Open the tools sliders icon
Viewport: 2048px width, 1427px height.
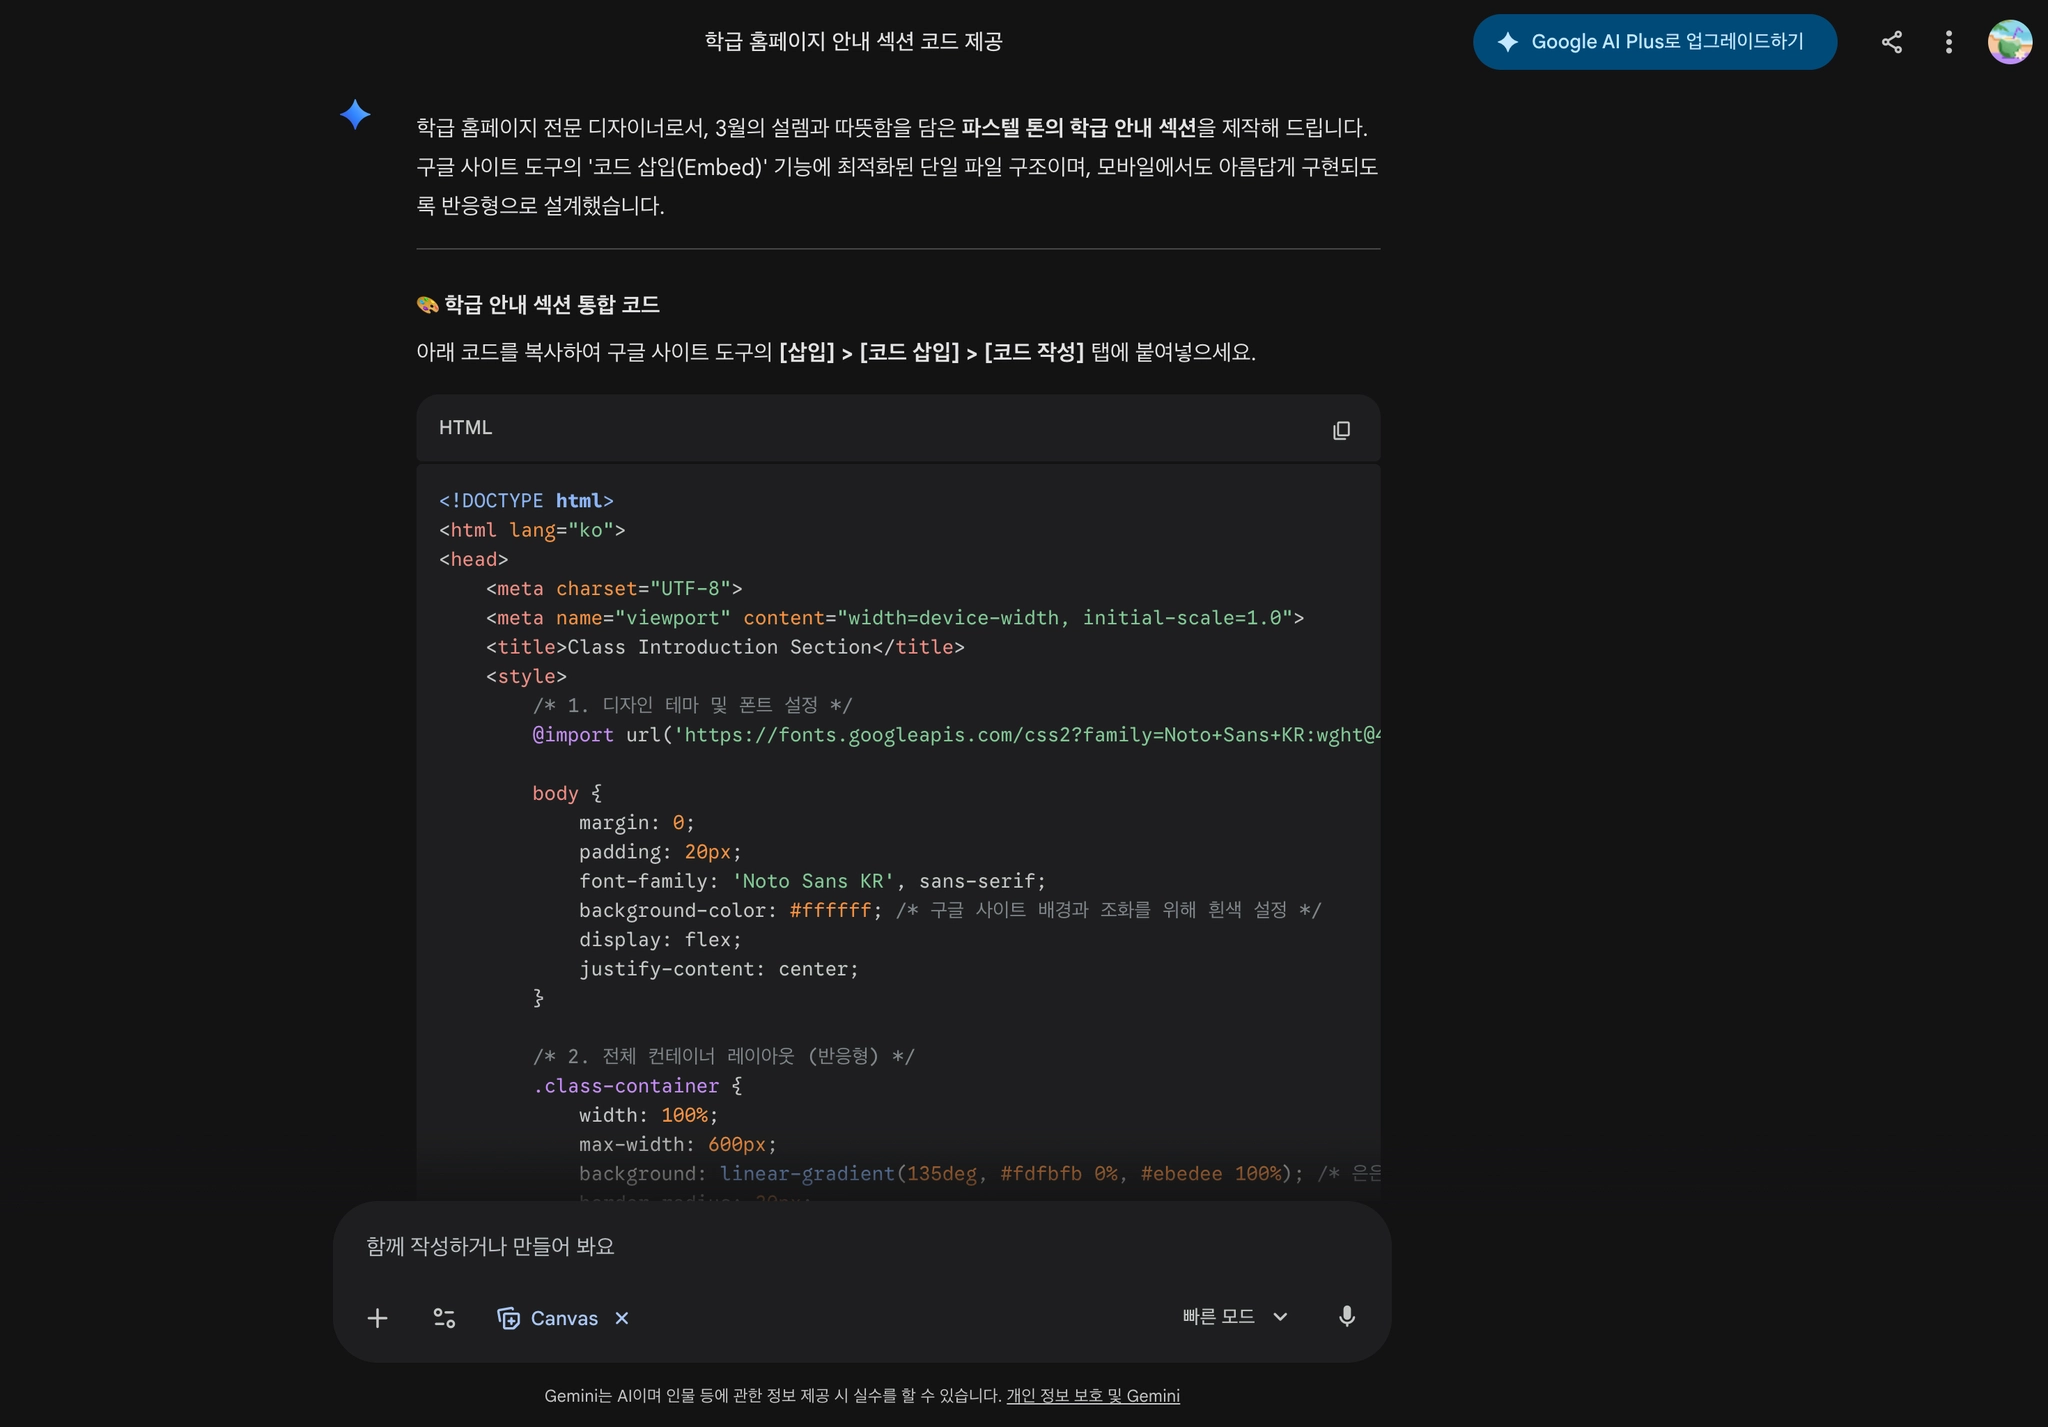(444, 1318)
